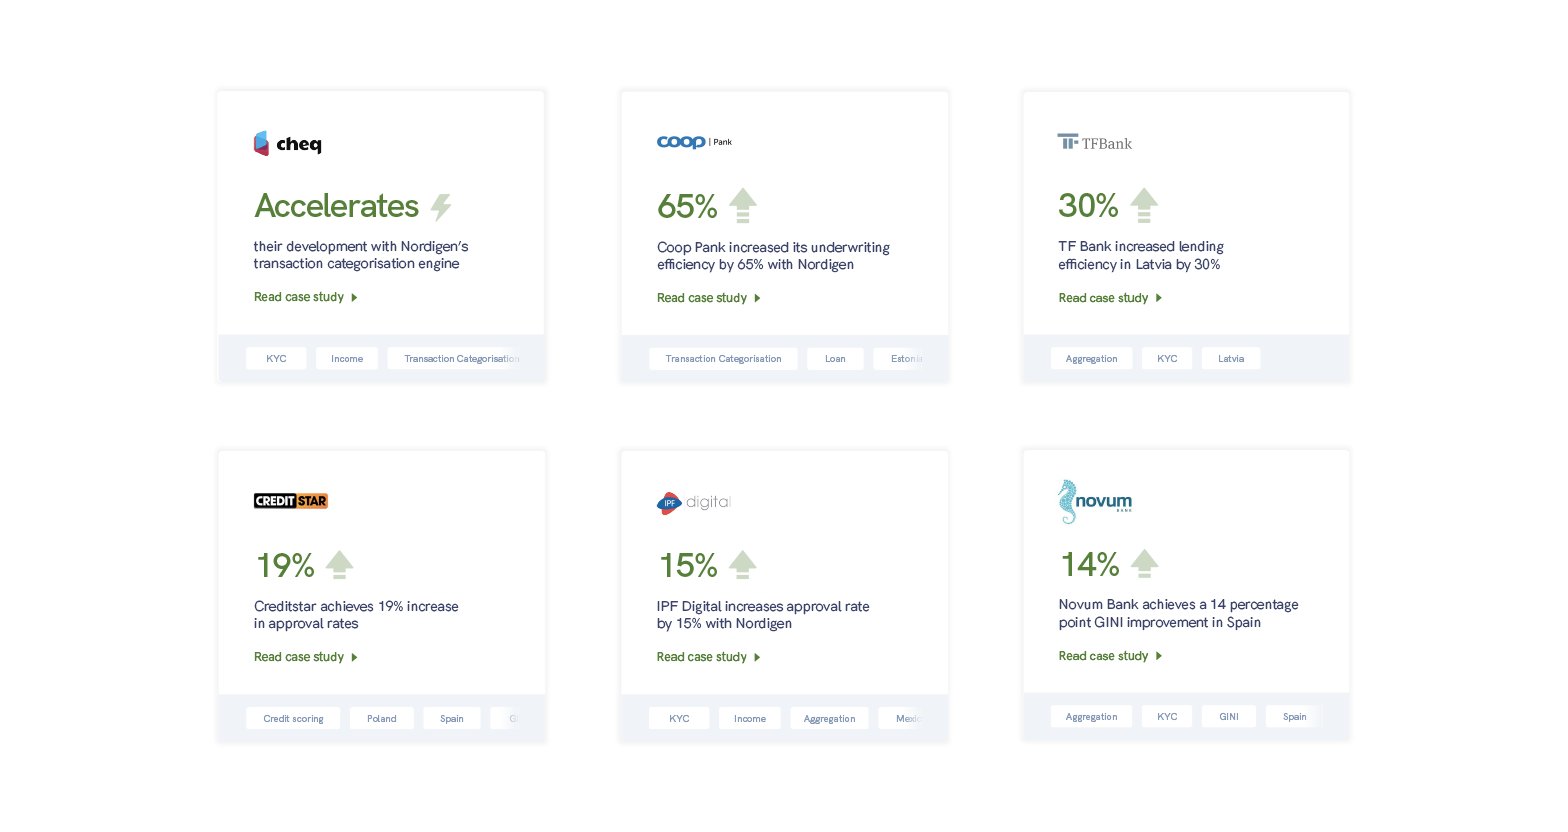Click the lightning bolt beside Accelerates

(x=441, y=207)
